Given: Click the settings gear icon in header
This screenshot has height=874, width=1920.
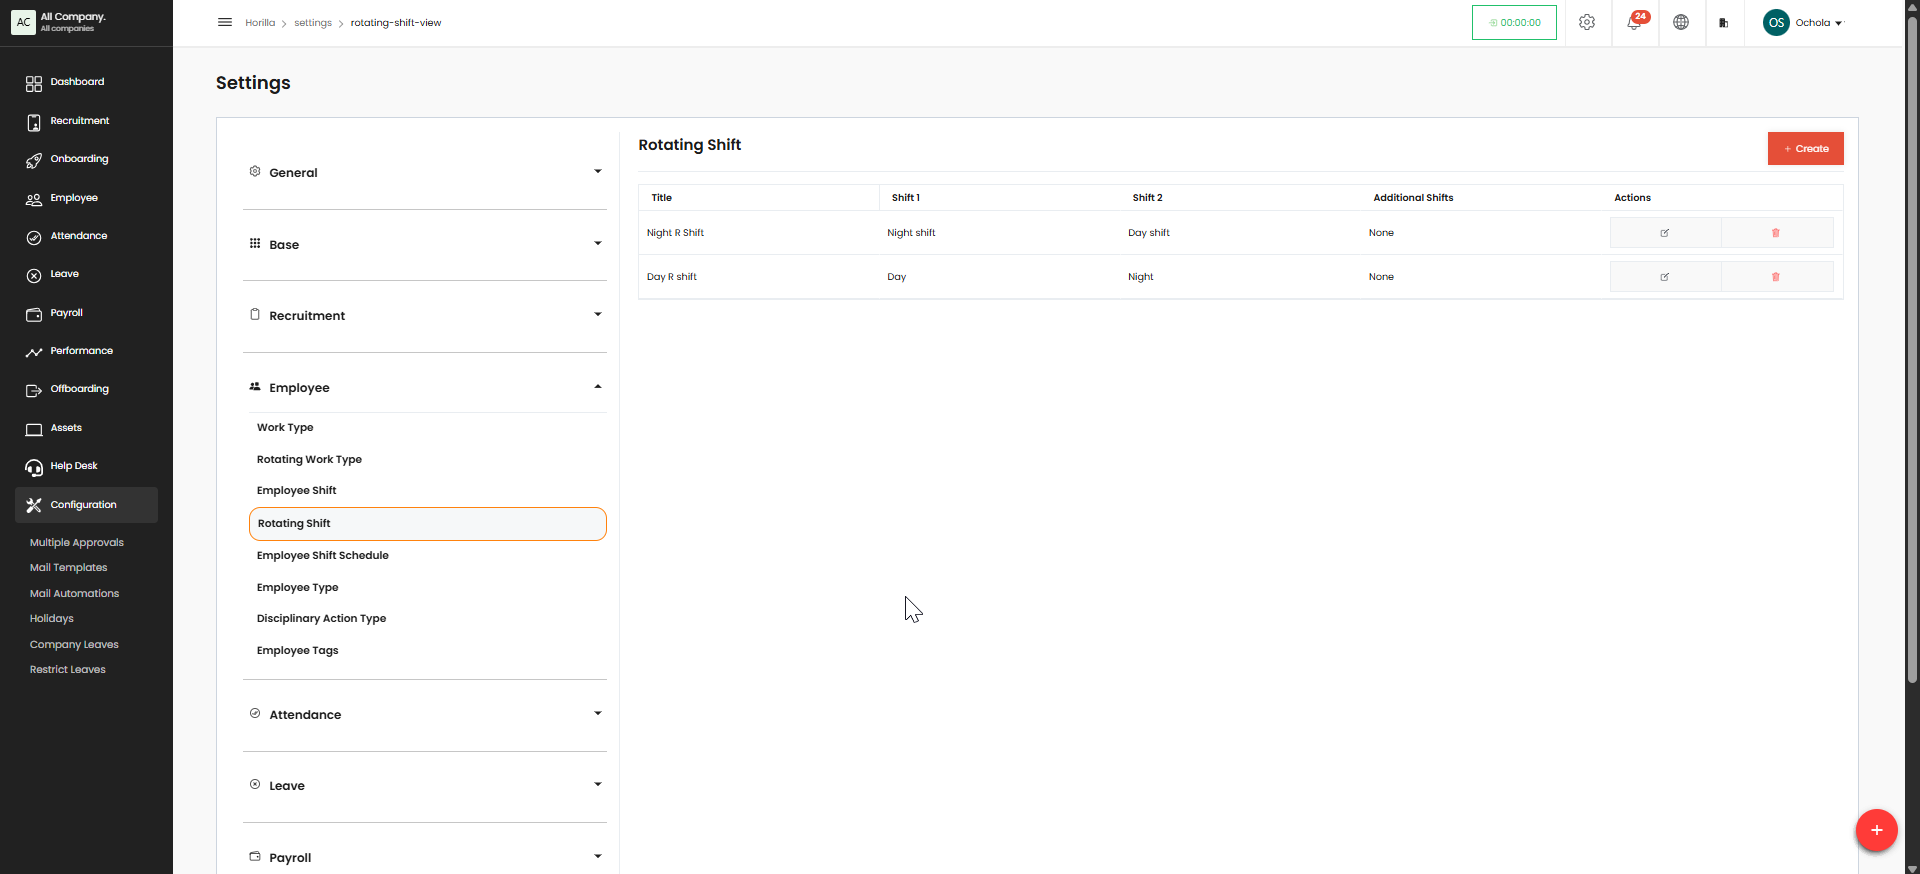Looking at the screenshot, I should click(x=1587, y=23).
